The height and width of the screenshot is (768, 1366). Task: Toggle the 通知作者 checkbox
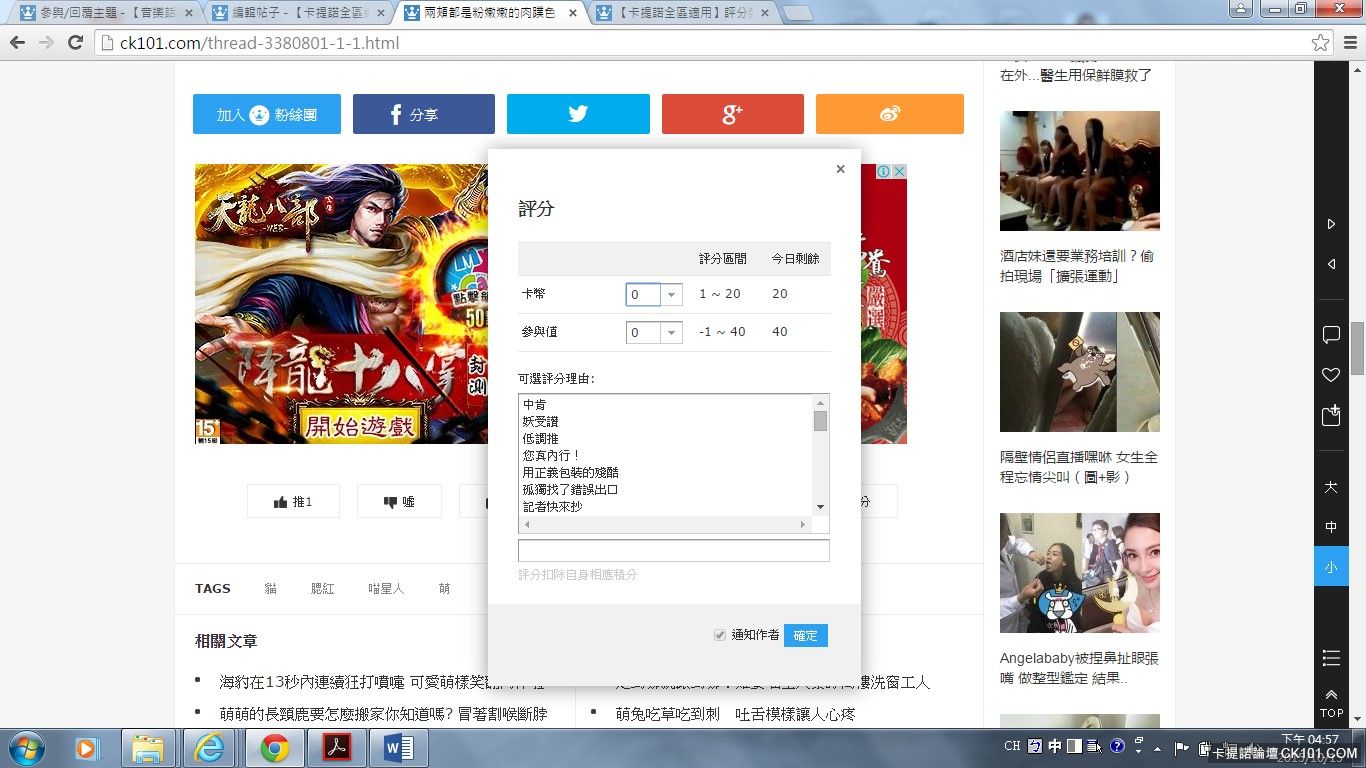click(x=719, y=636)
